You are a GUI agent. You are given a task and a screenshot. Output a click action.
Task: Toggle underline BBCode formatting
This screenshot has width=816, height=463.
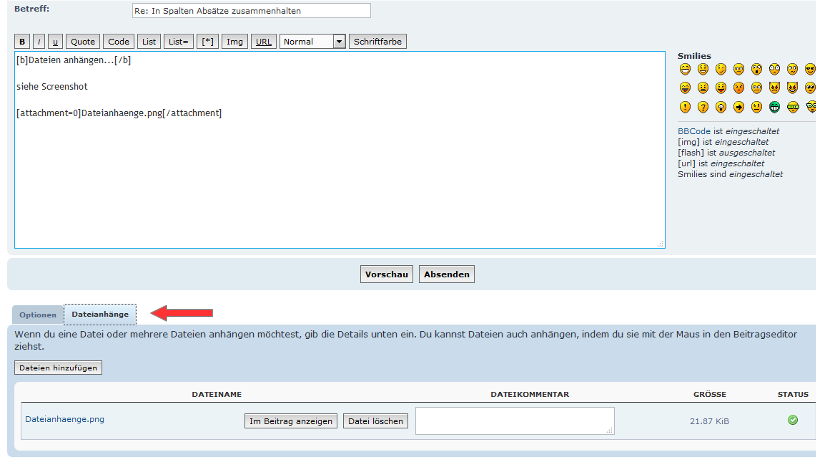(x=54, y=42)
